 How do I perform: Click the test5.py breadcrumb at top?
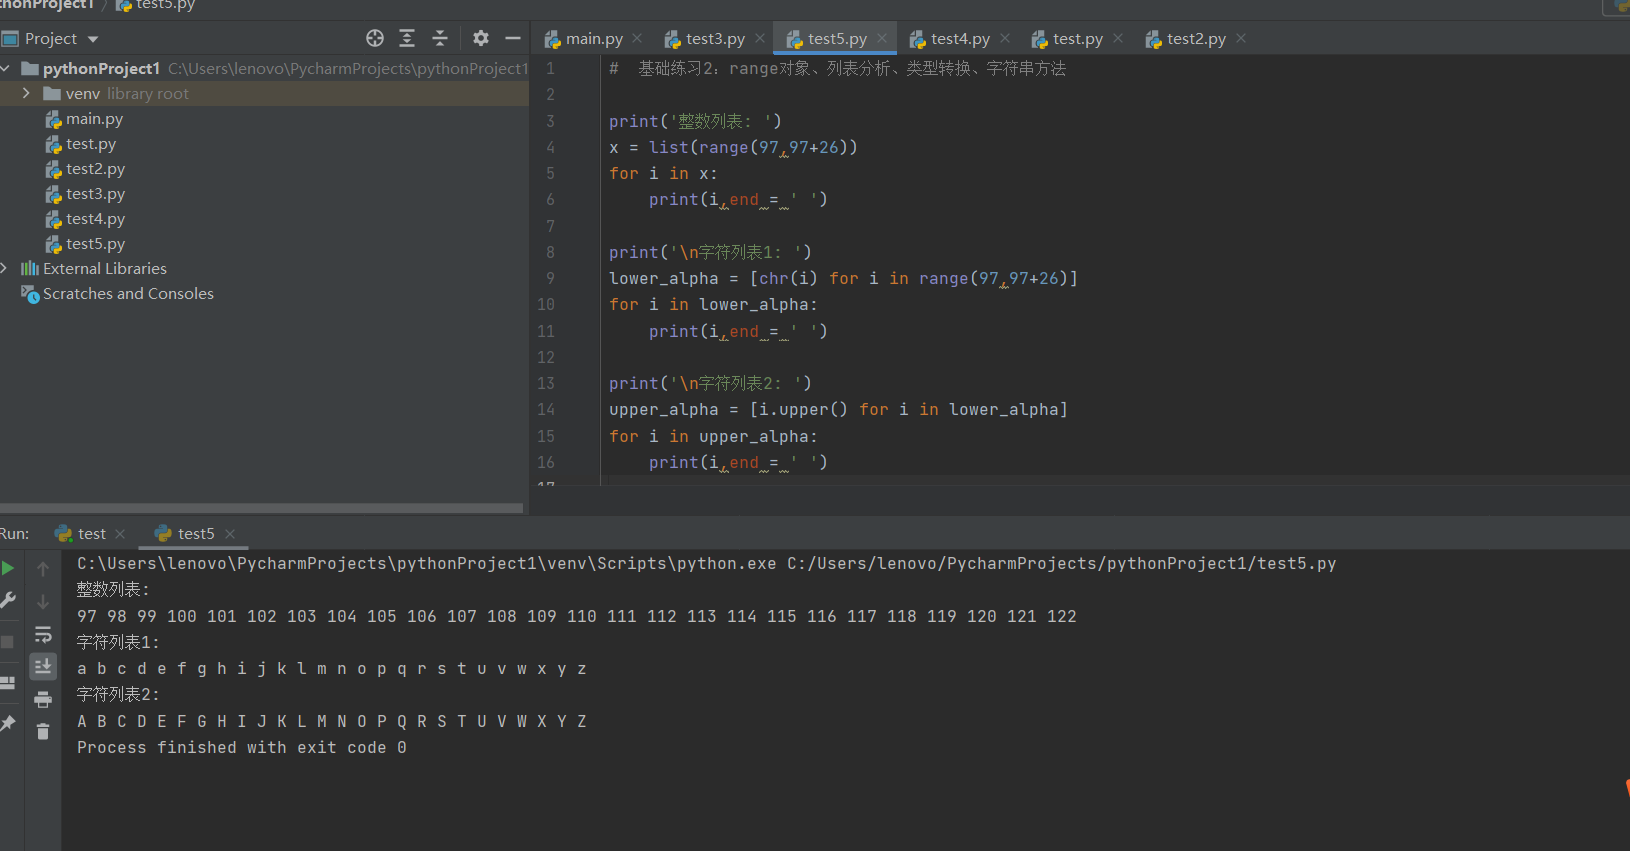click(x=156, y=5)
